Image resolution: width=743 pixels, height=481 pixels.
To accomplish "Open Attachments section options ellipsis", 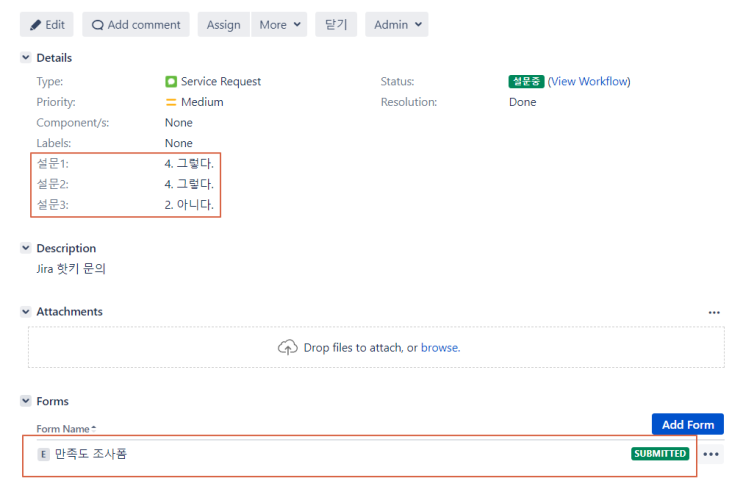I will click(x=714, y=313).
